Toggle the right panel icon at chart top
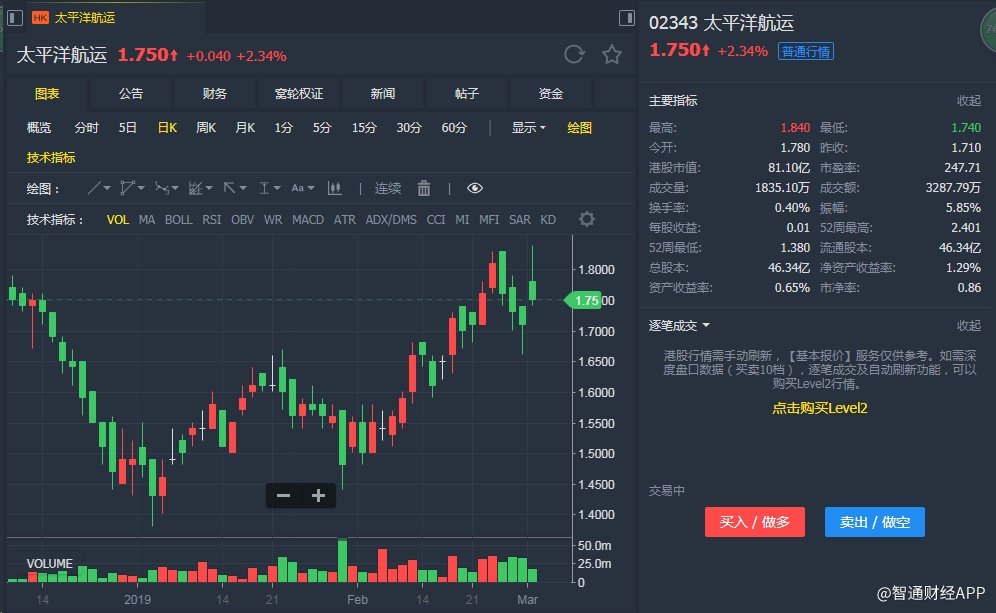This screenshot has height=613, width=996. click(627, 18)
